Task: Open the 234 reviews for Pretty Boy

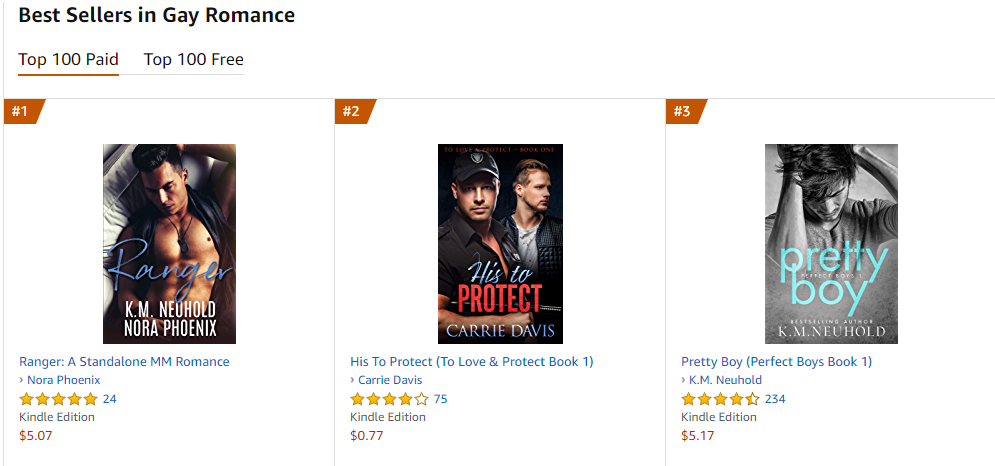Action: click(775, 399)
